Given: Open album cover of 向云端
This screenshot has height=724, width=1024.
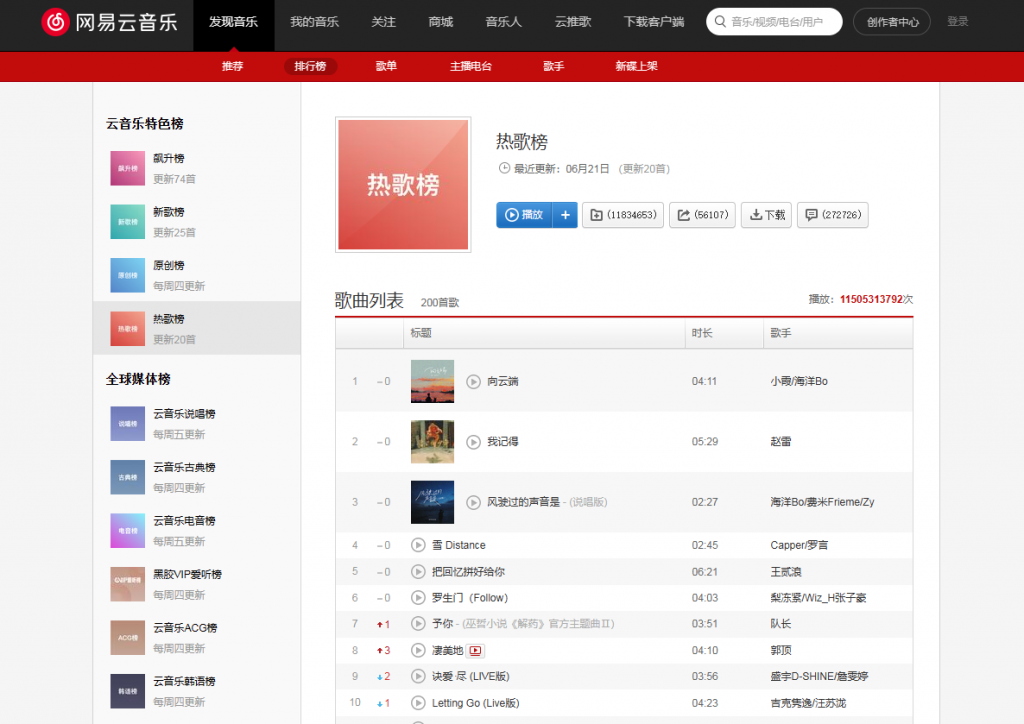Looking at the screenshot, I should point(432,381).
